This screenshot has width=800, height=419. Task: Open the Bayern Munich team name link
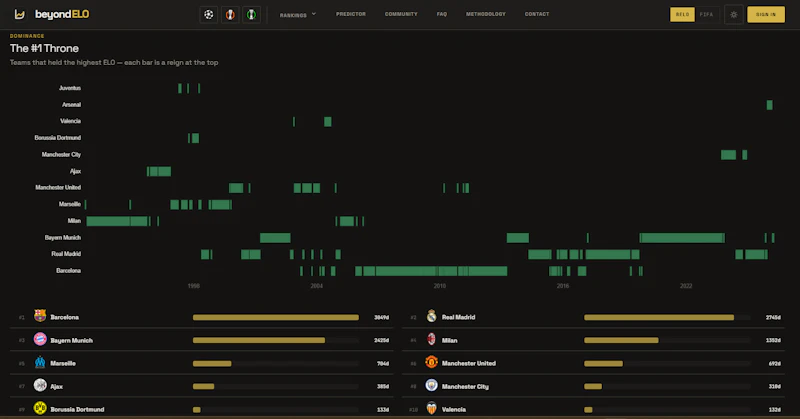(71, 340)
